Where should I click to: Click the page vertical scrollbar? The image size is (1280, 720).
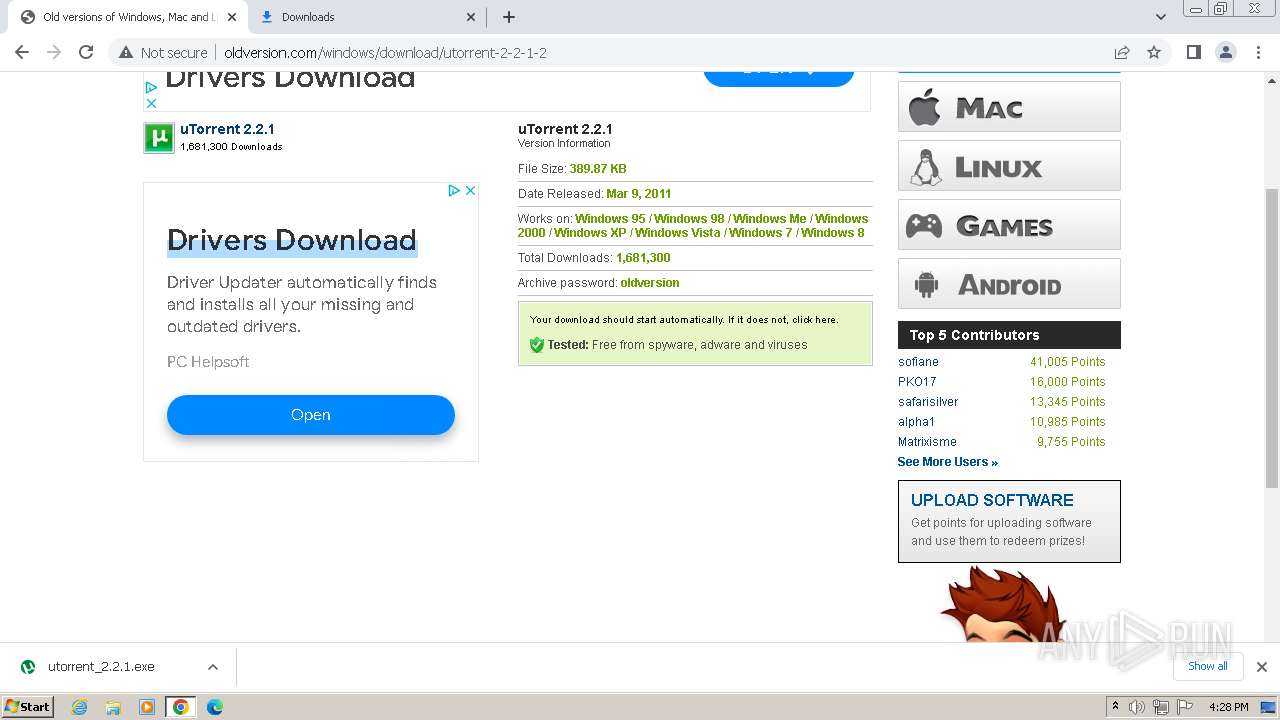pos(1272,337)
